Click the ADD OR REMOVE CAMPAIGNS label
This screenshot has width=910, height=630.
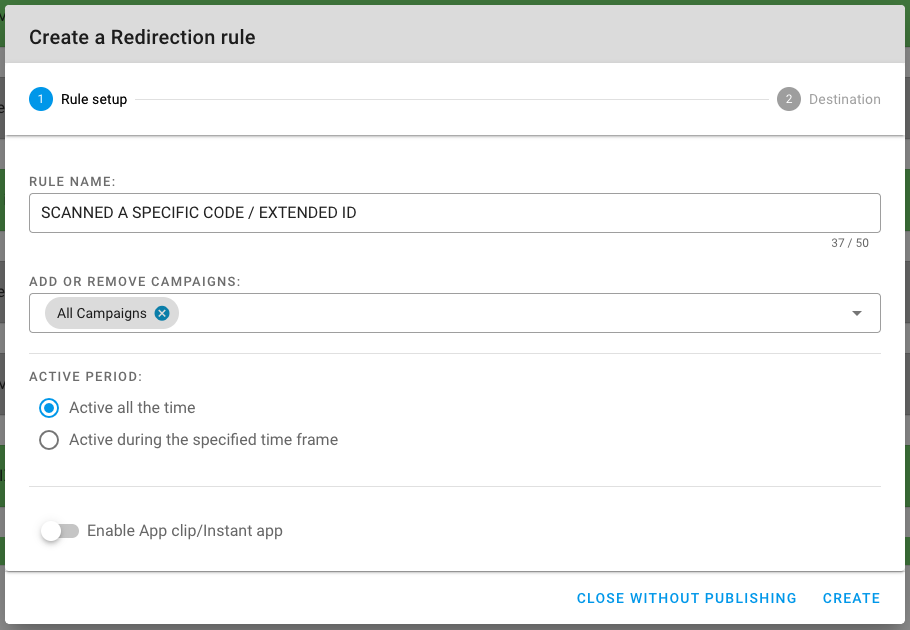(134, 282)
